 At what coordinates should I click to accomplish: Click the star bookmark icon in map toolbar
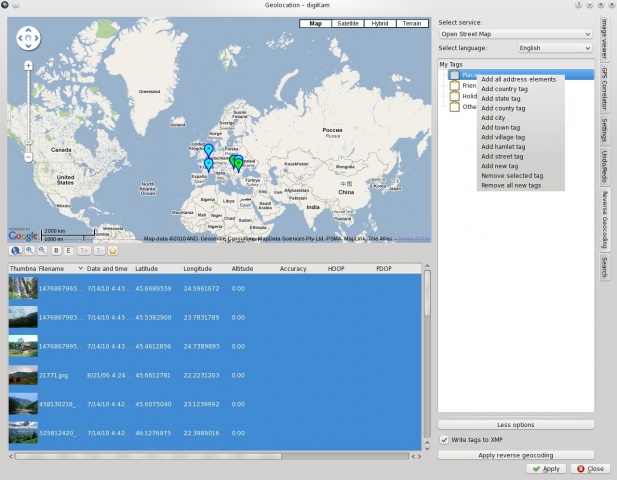[x=113, y=251]
